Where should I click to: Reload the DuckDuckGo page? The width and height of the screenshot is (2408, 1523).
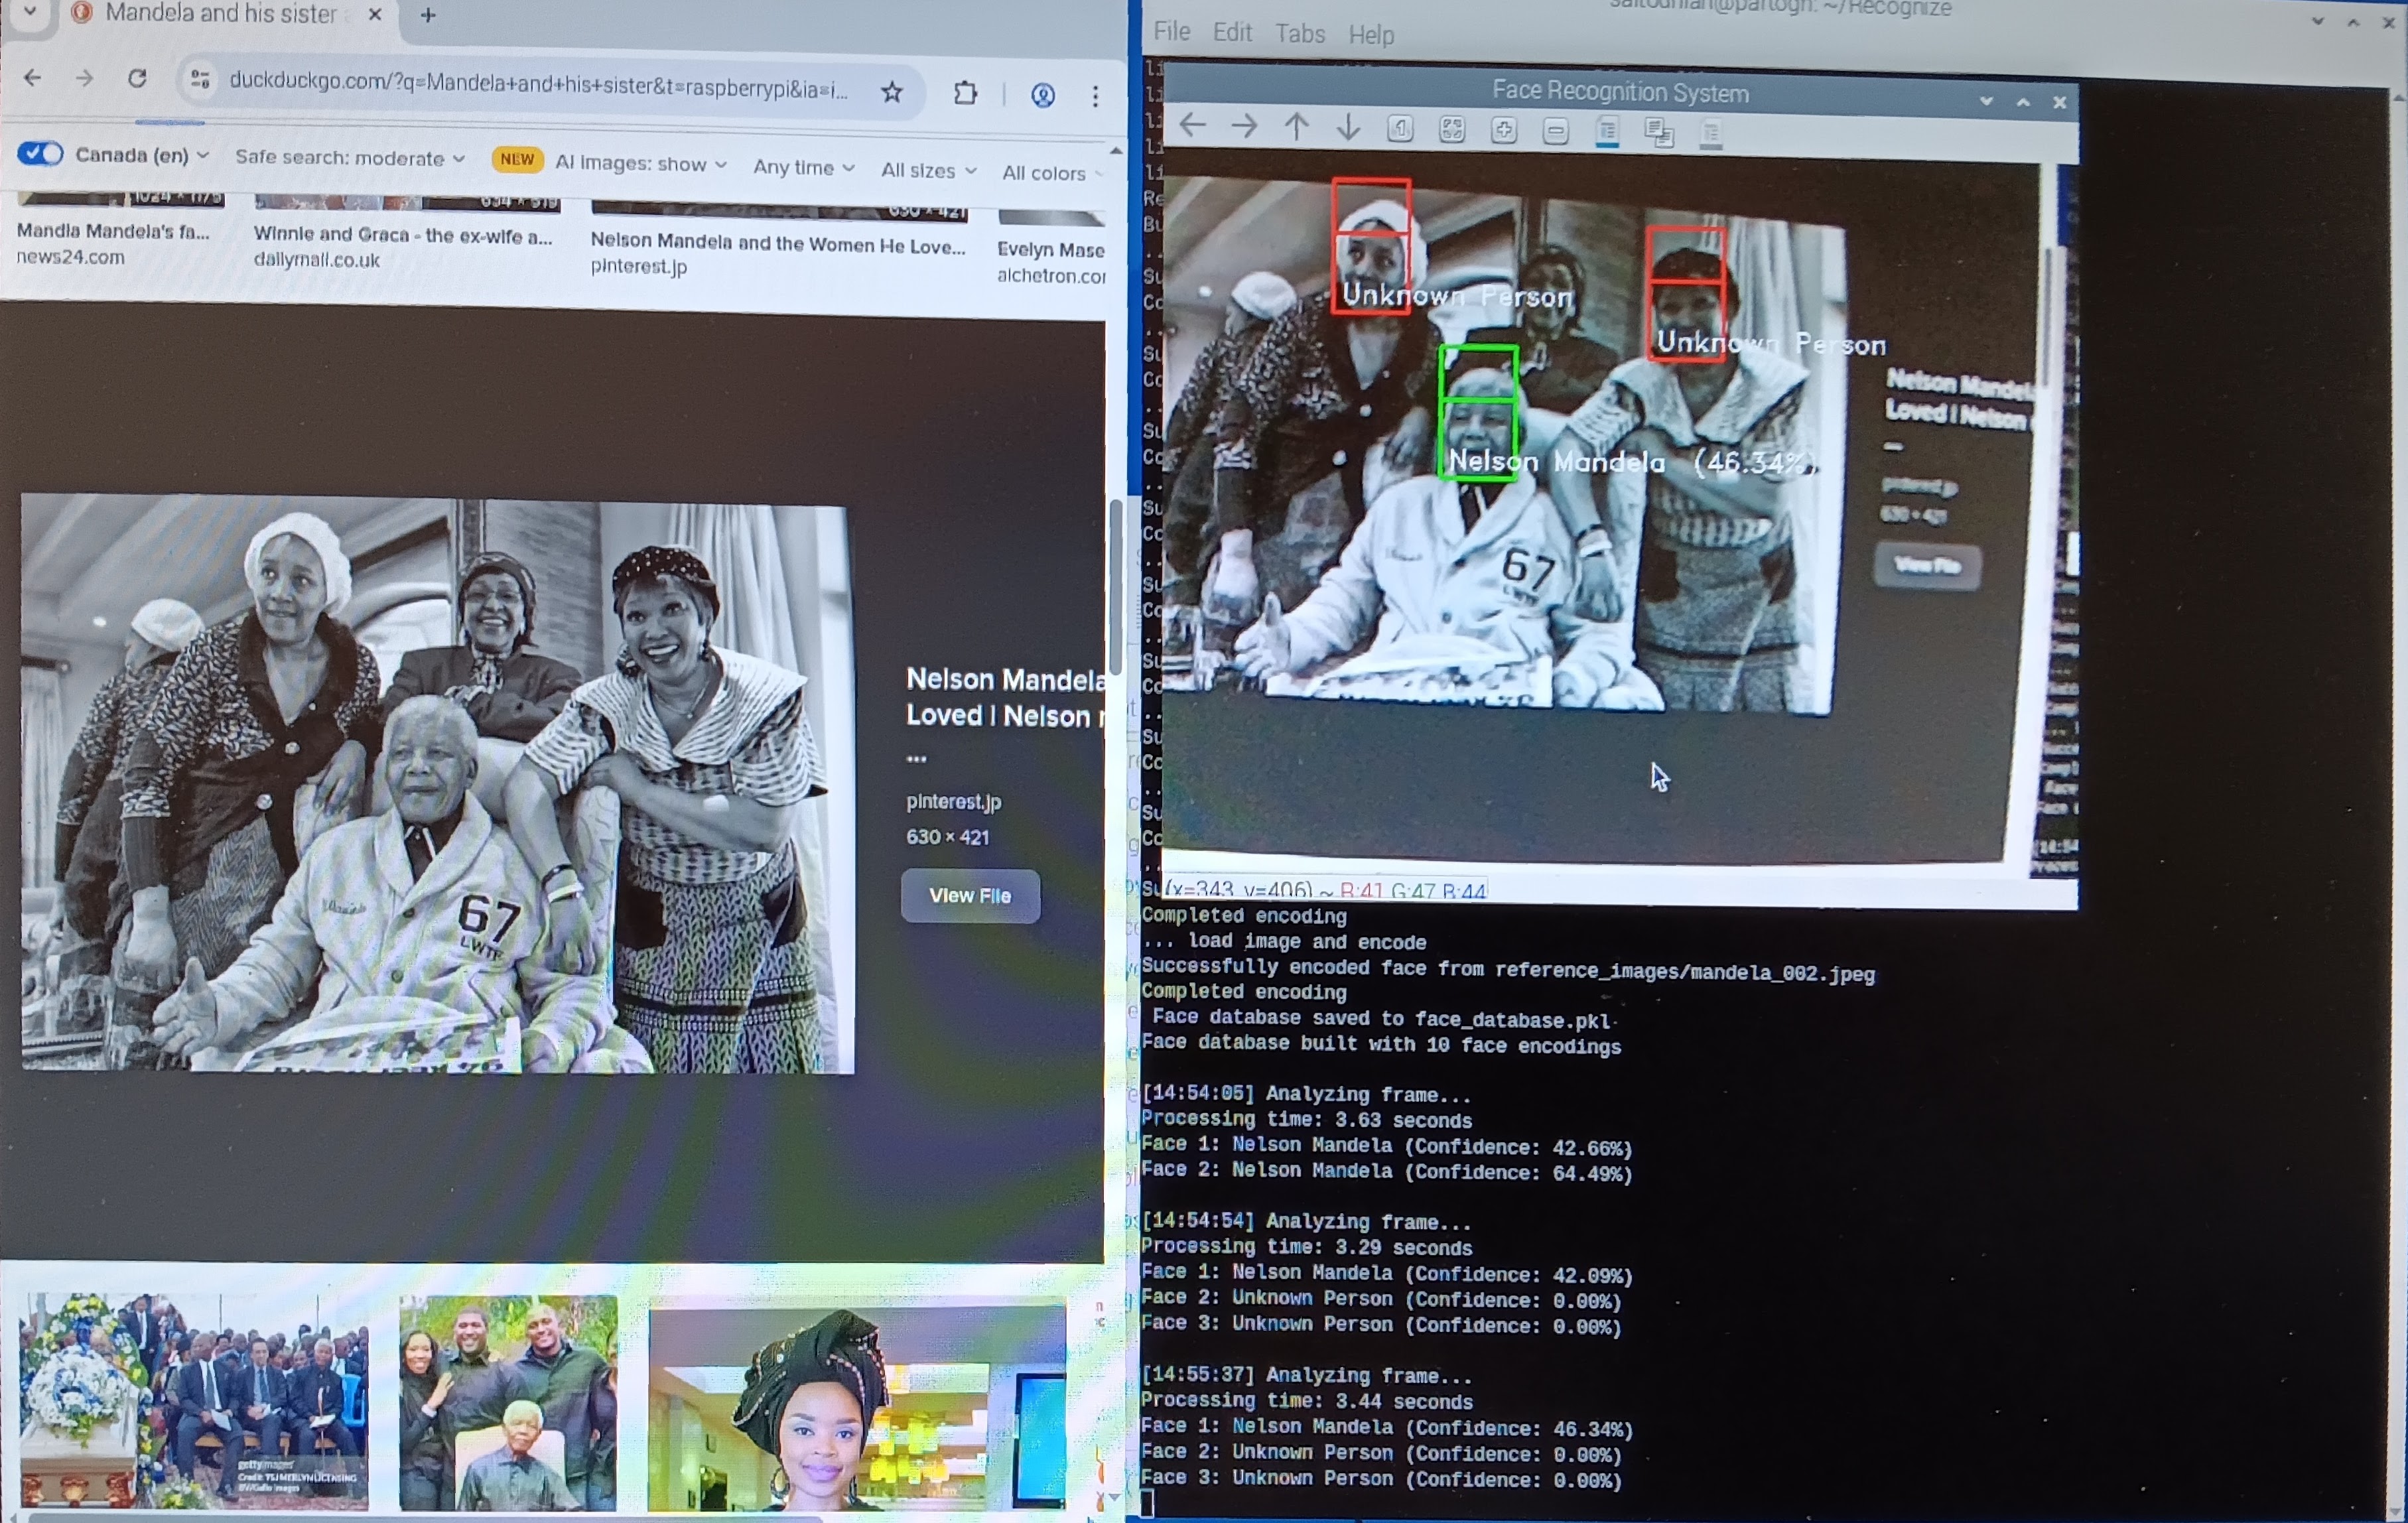coord(137,78)
